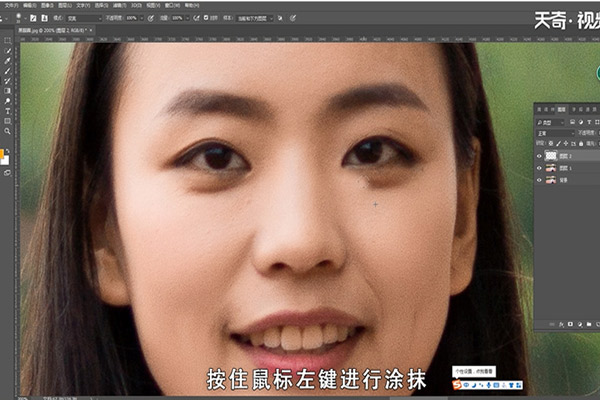Lock image pixels brush icon

pyautogui.click(x=558, y=144)
